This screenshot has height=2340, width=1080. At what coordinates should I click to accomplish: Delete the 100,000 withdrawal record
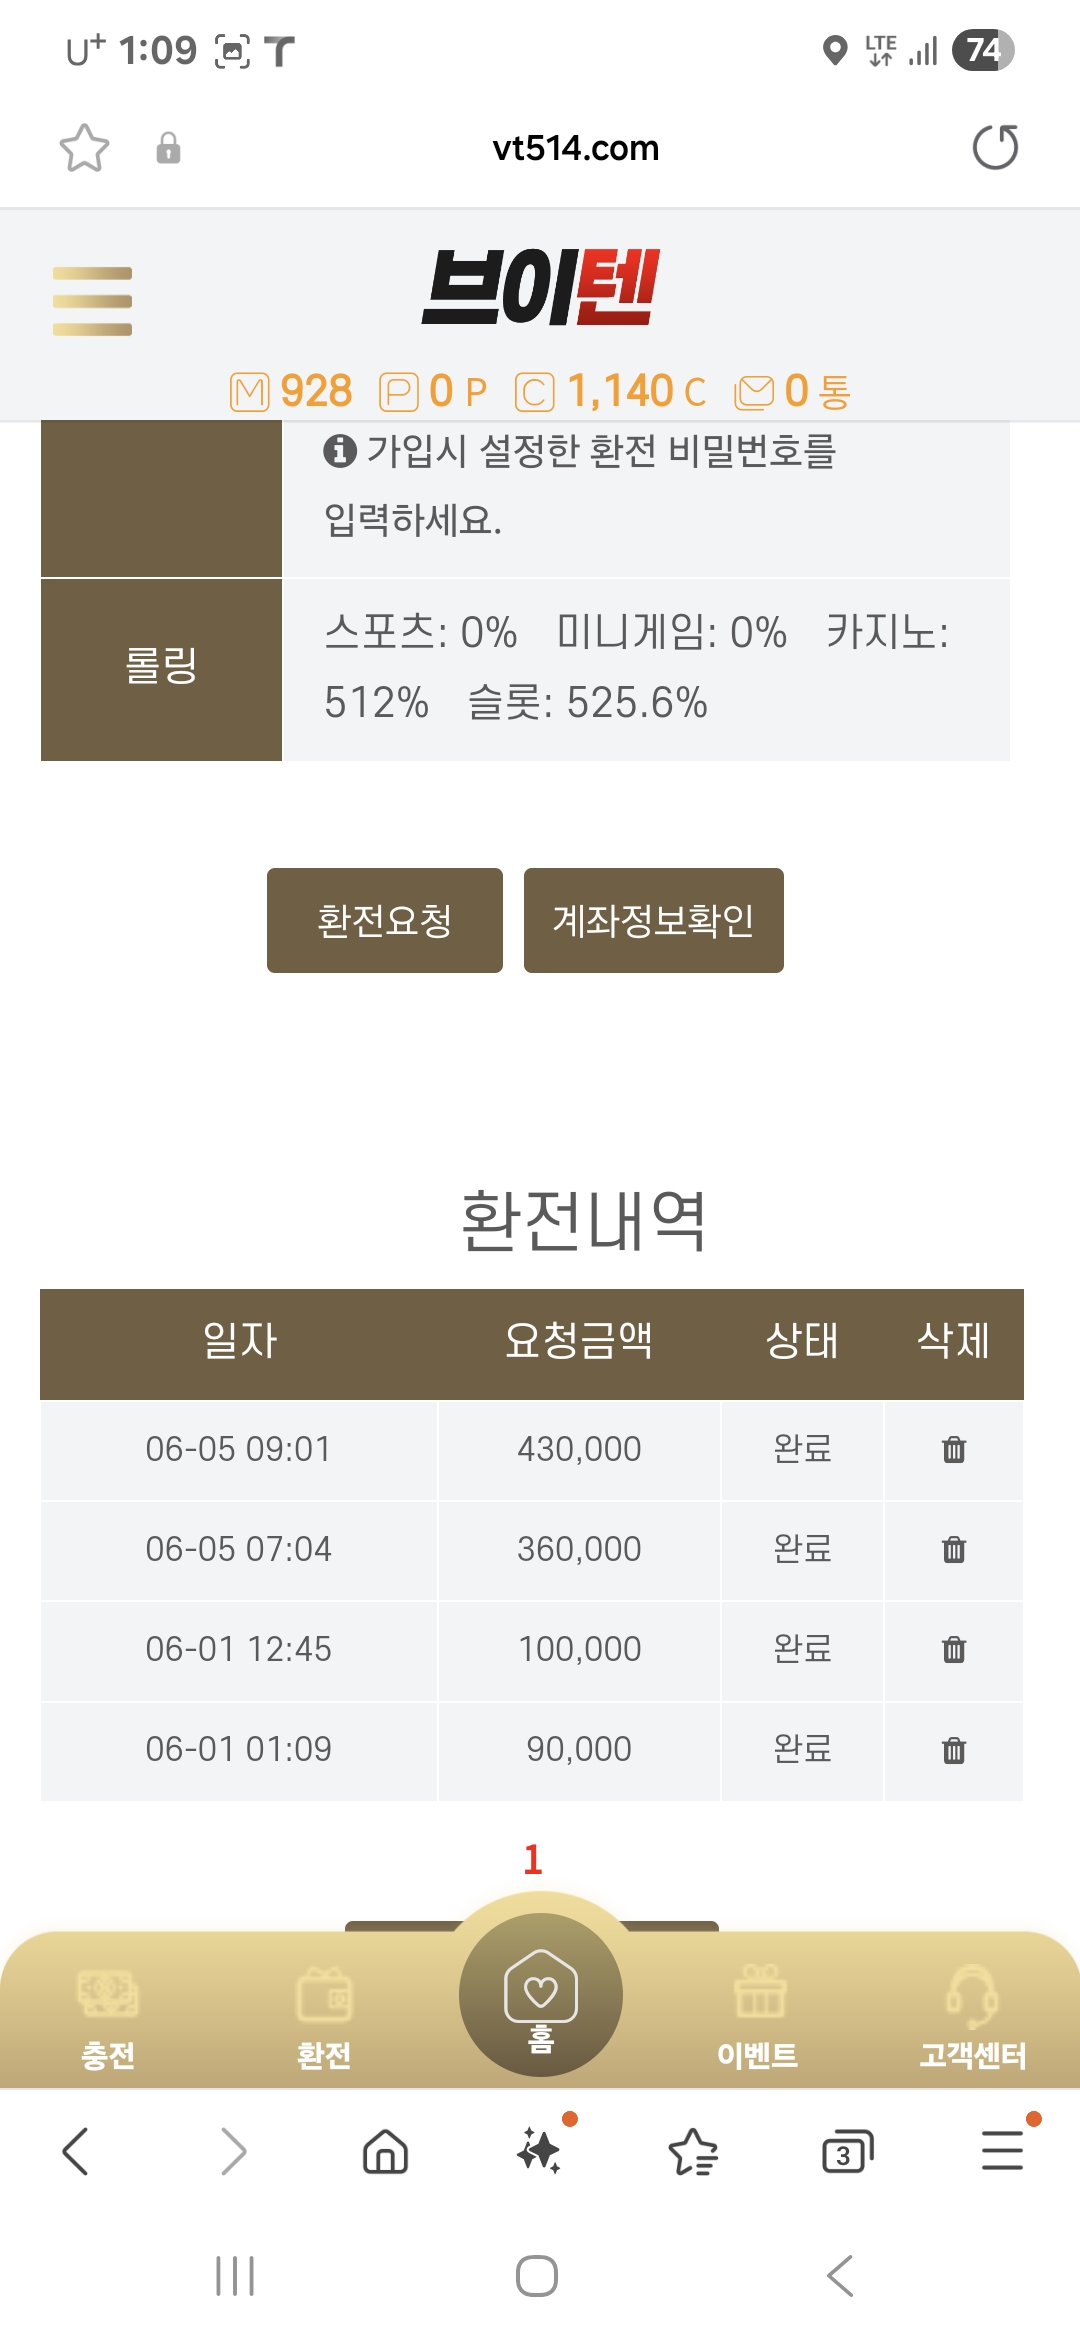click(954, 1649)
